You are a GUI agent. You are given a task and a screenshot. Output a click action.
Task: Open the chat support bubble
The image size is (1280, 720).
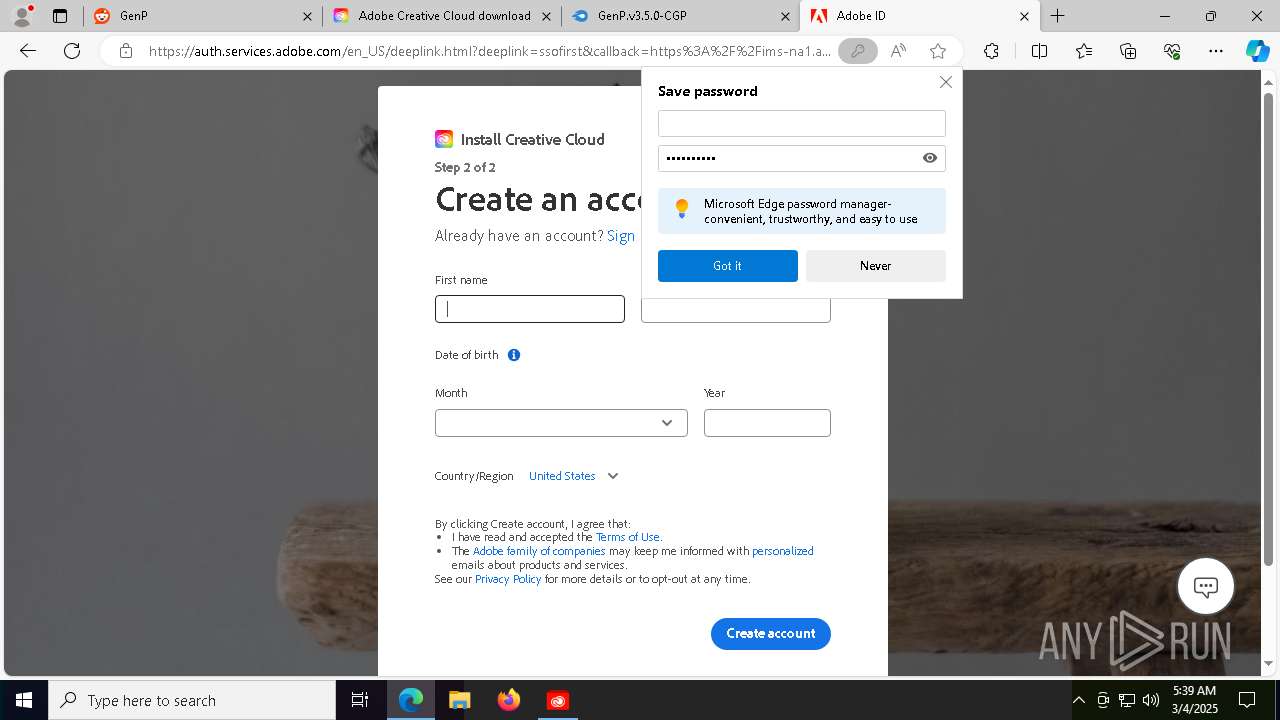[x=1205, y=586]
